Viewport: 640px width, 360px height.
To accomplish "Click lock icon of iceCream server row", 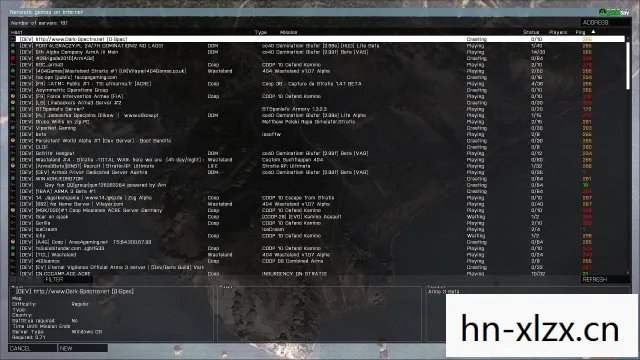I will (x=13, y=229).
